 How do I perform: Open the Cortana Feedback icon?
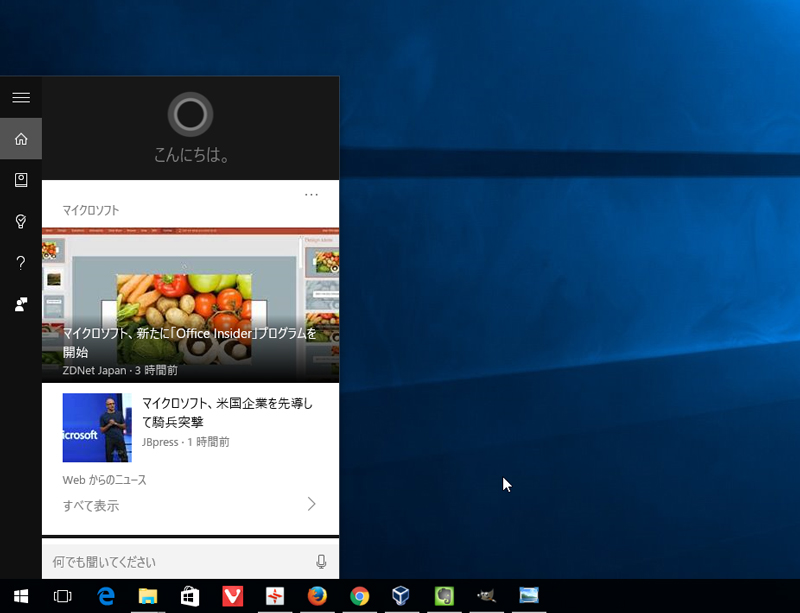(21, 304)
